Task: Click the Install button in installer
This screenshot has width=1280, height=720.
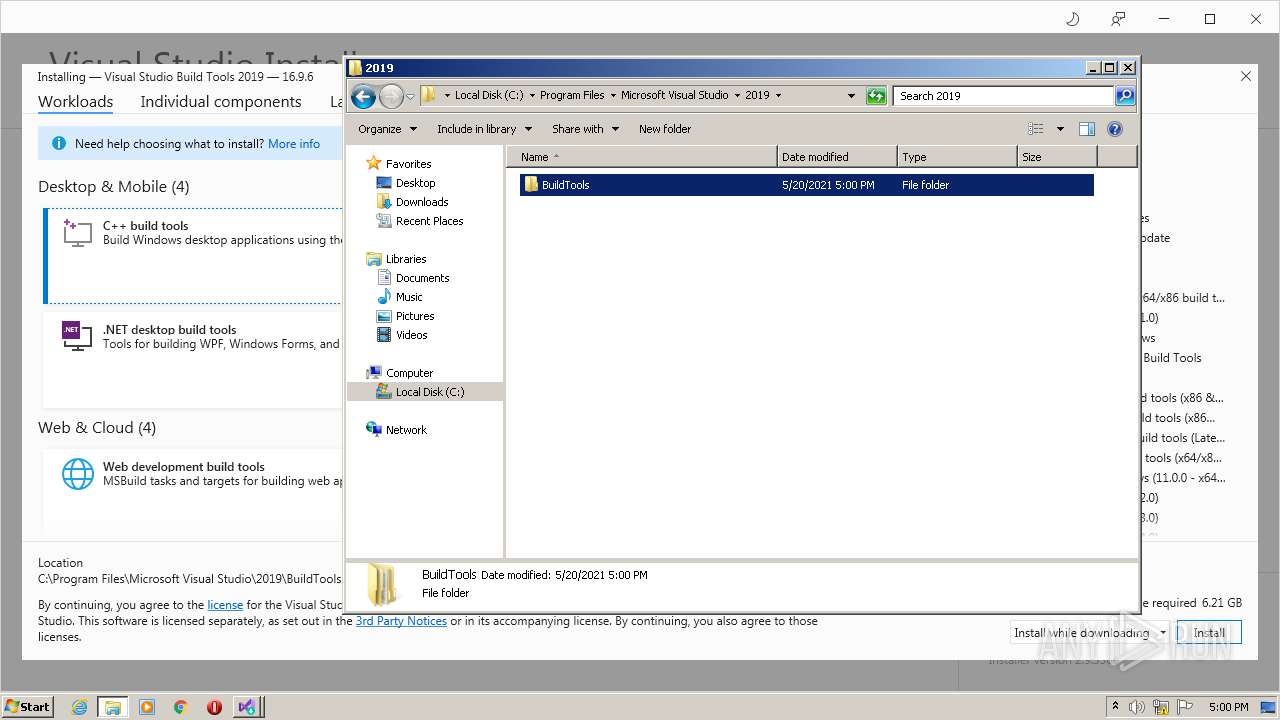Action: 1209,633
